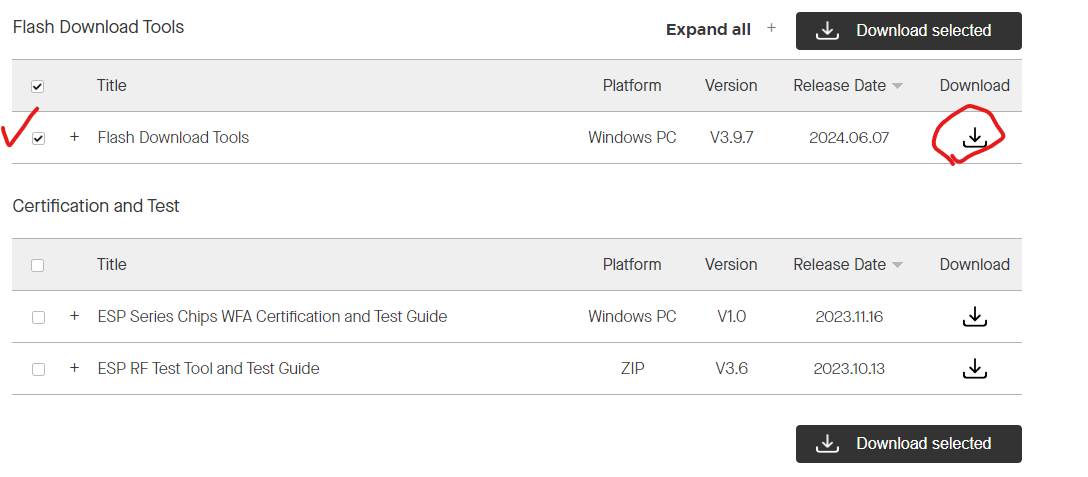
Task: Click the bottom Download selected button
Action: pyautogui.click(x=908, y=444)
